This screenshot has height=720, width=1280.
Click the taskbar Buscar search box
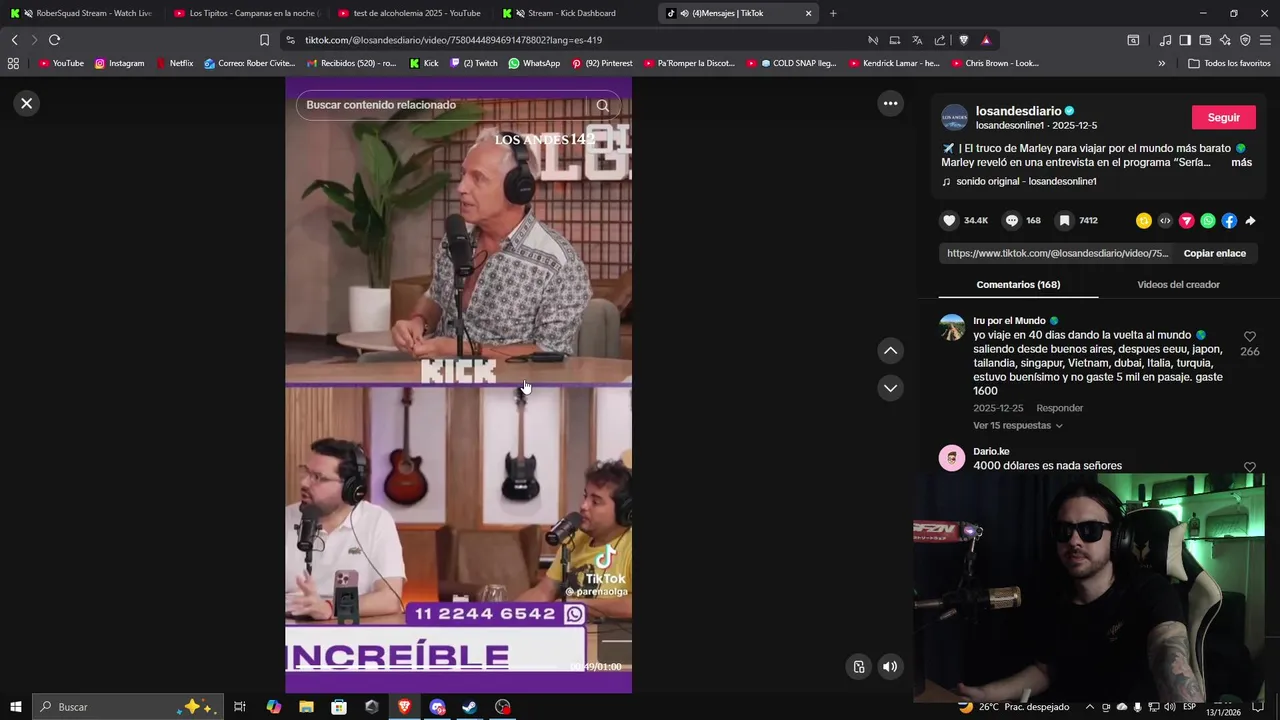127,707
